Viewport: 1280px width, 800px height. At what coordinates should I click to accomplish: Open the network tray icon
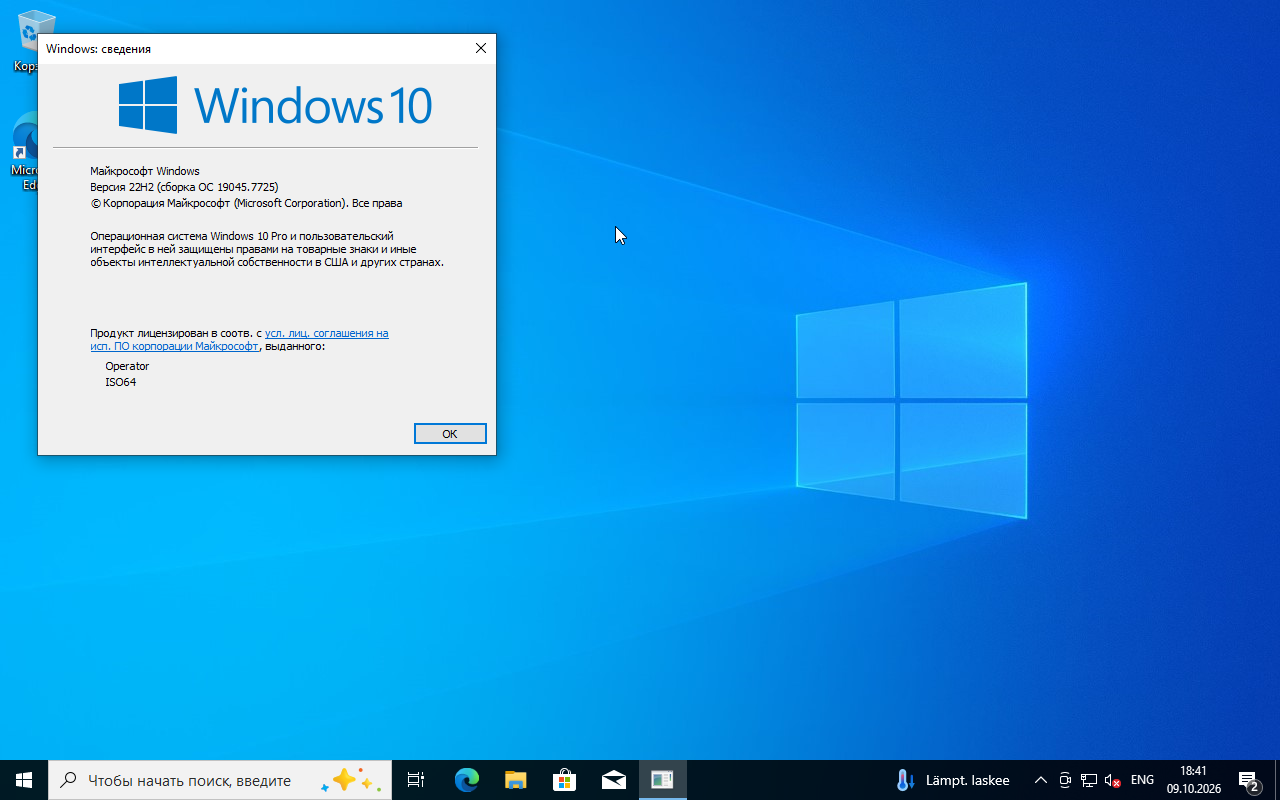pyautogui.click(x=1089, y=780)
